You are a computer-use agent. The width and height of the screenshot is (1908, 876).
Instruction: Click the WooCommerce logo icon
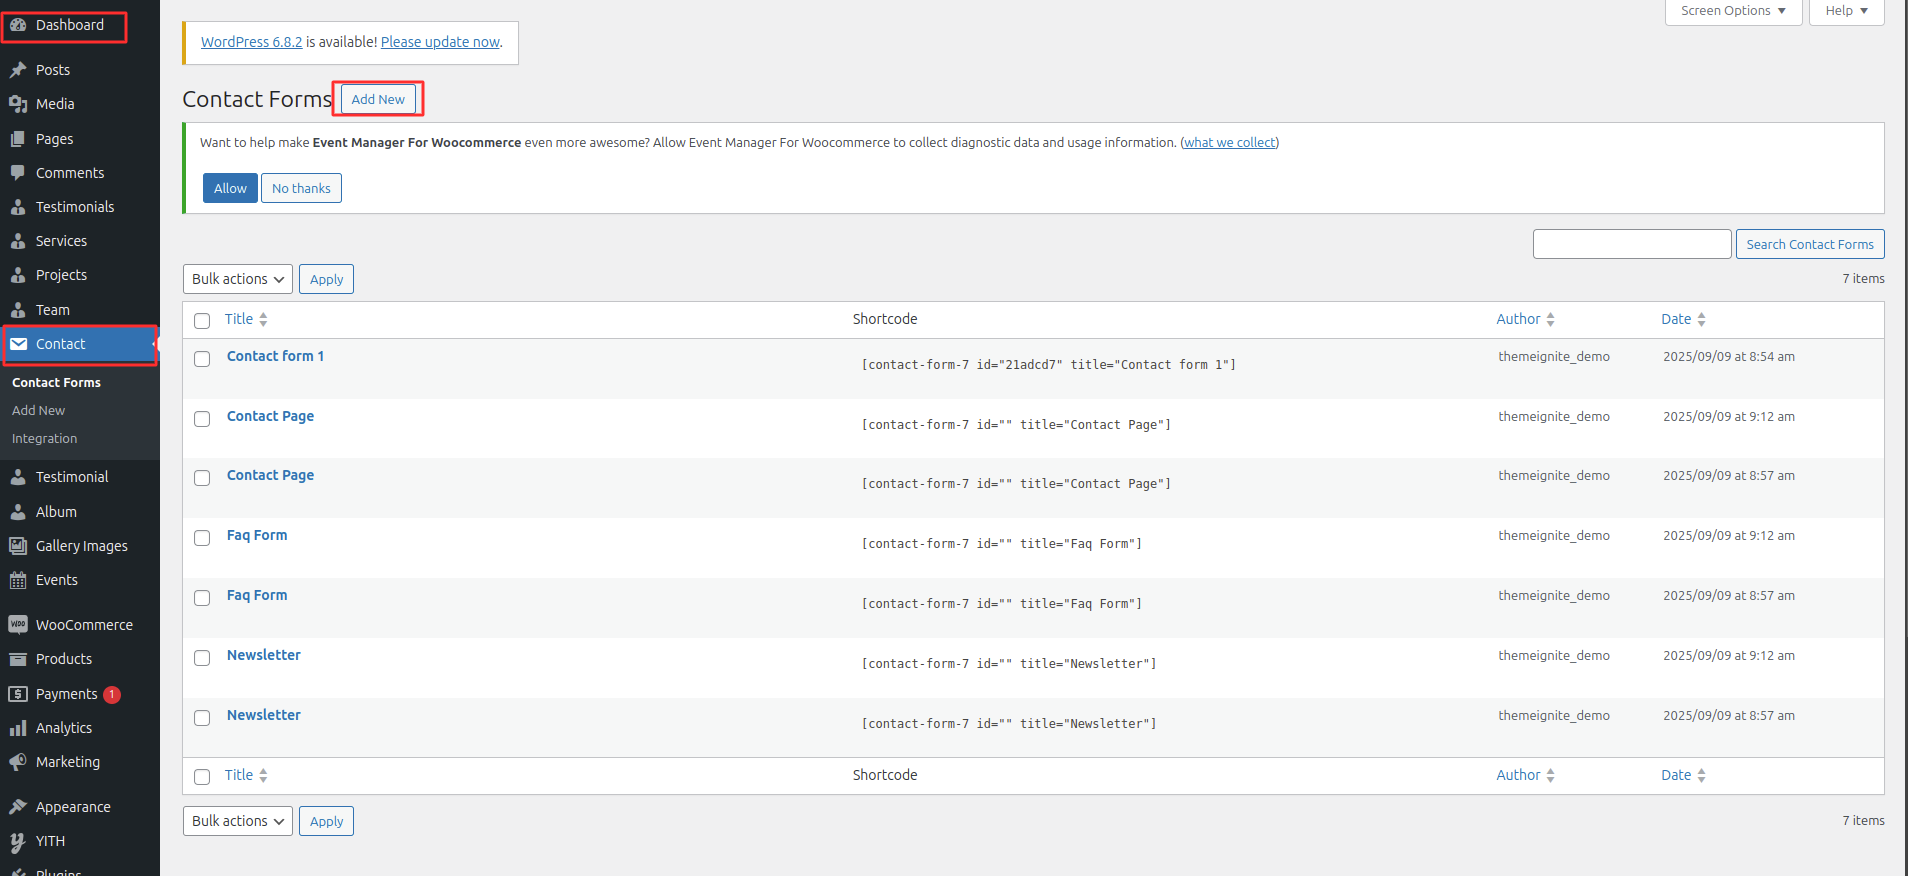click(x=18, y=625)
